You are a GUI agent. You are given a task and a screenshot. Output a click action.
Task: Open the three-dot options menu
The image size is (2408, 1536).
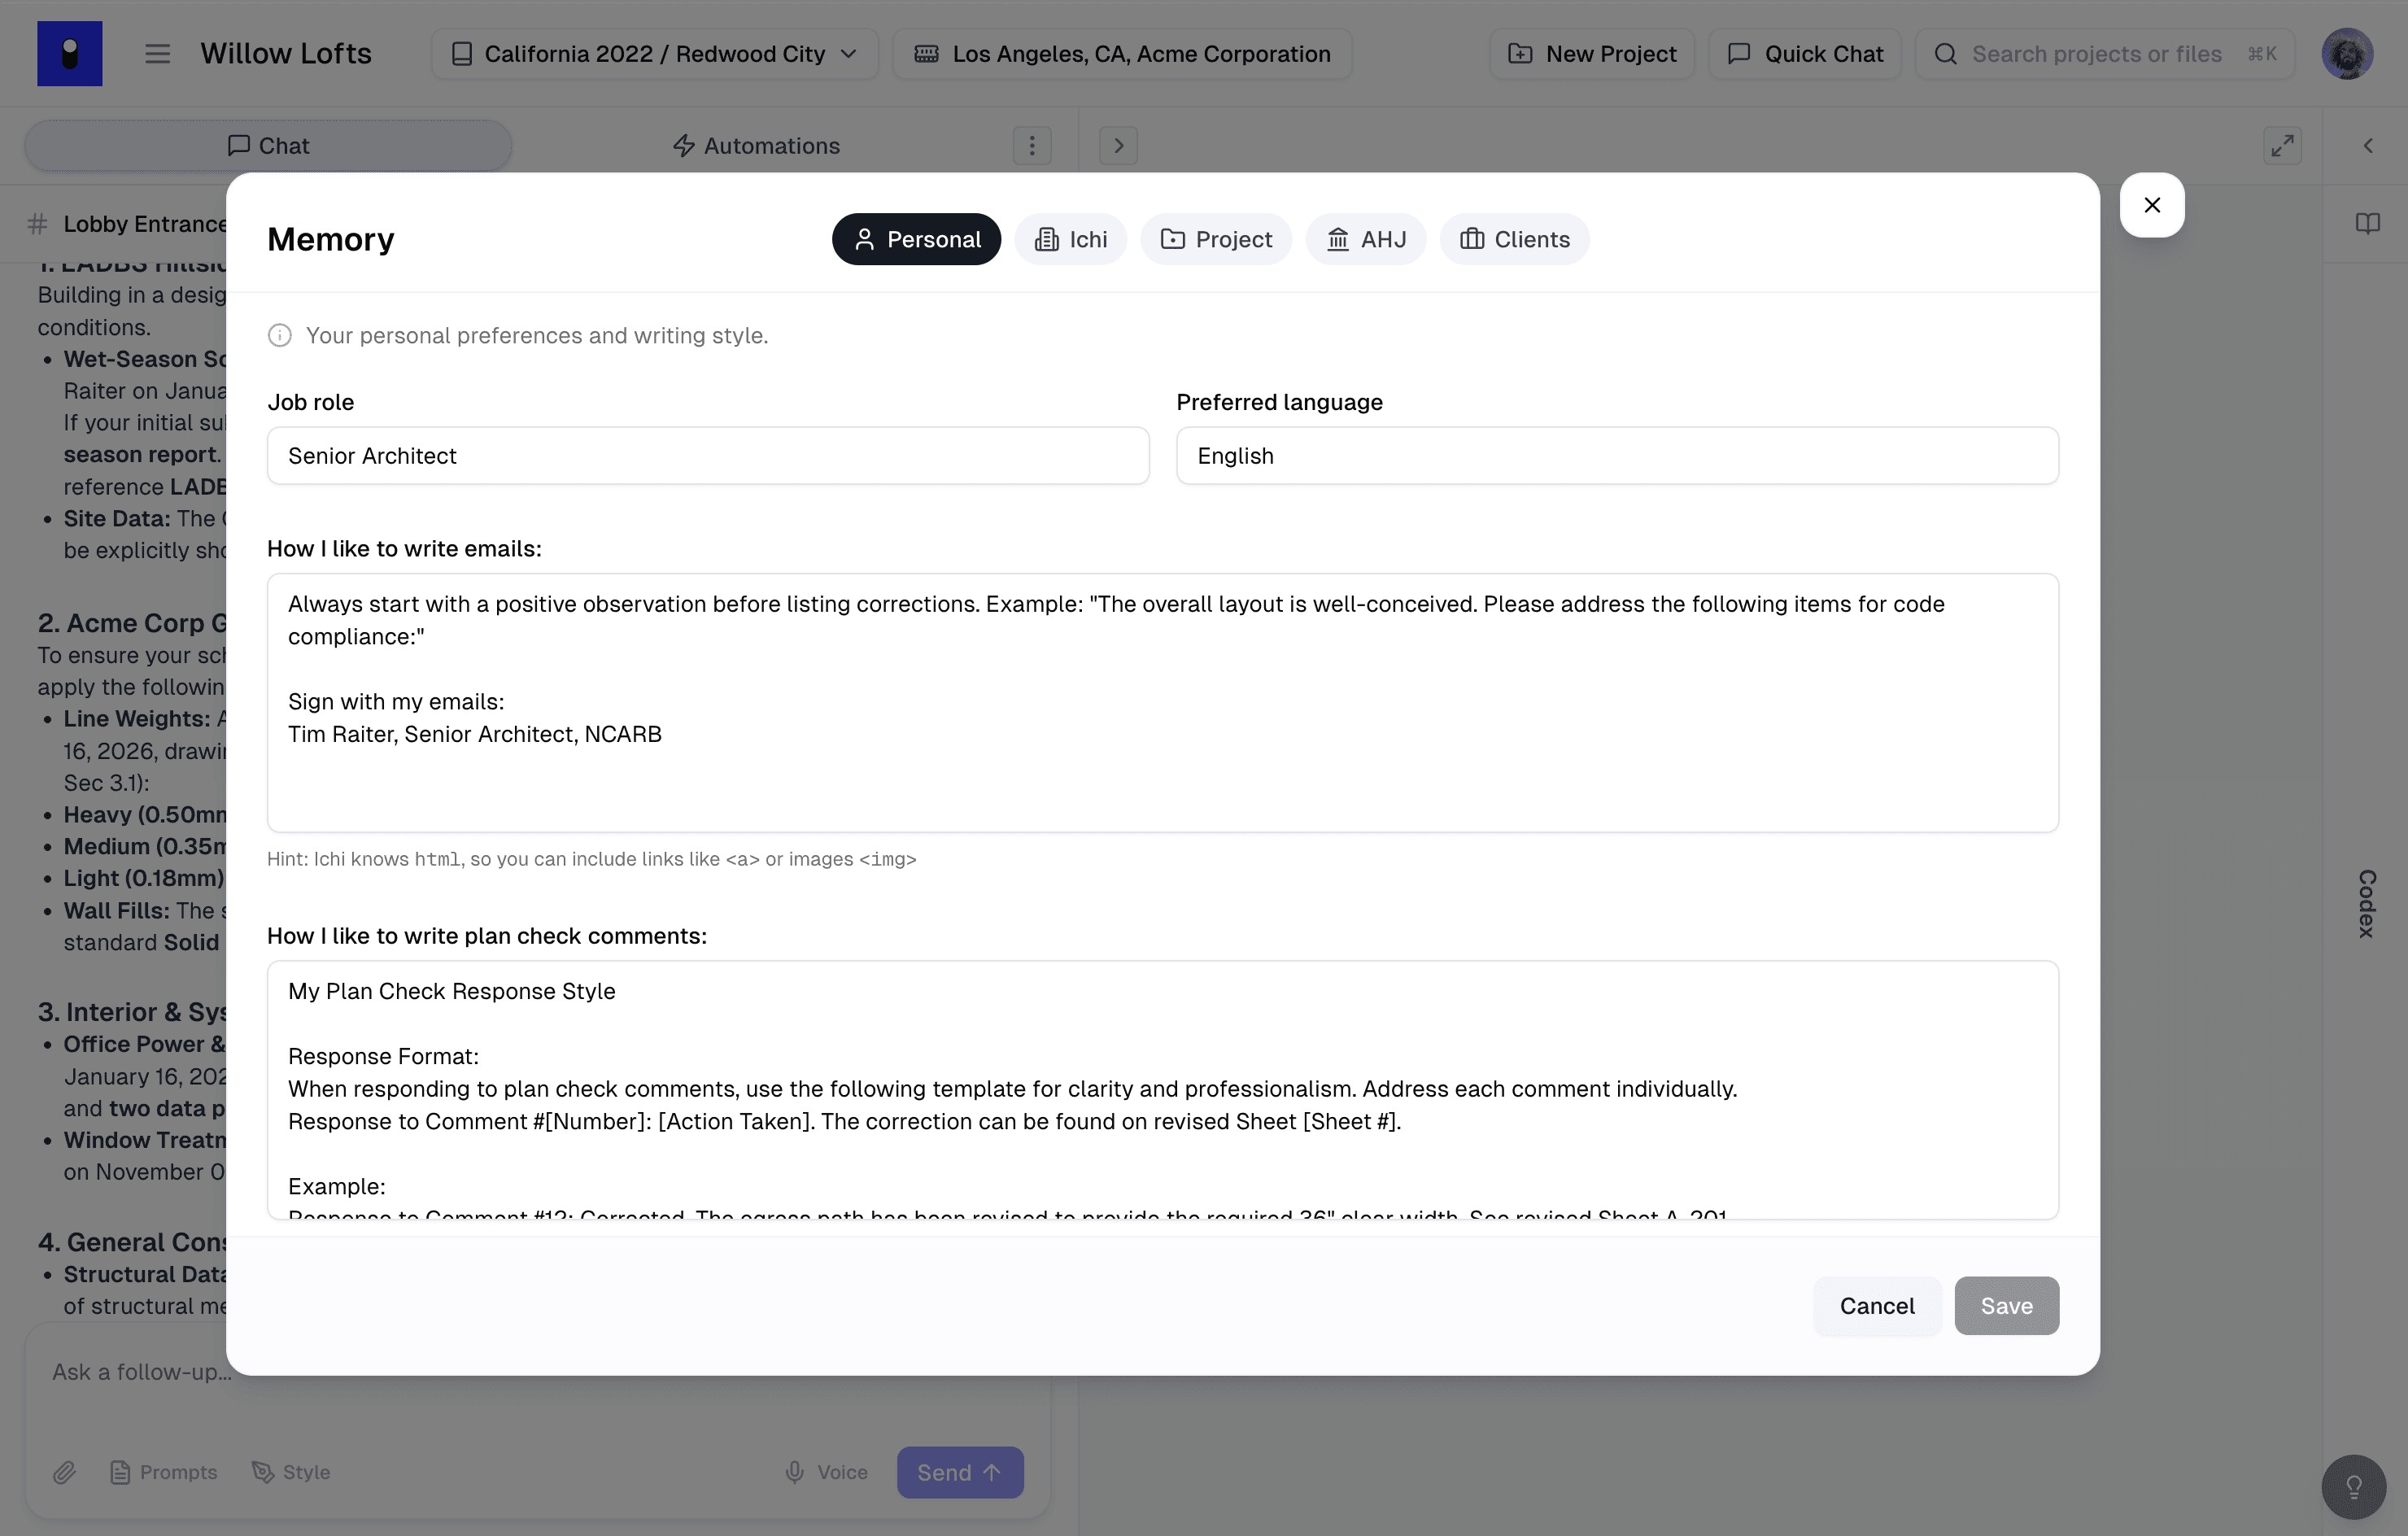point(1031,146)
